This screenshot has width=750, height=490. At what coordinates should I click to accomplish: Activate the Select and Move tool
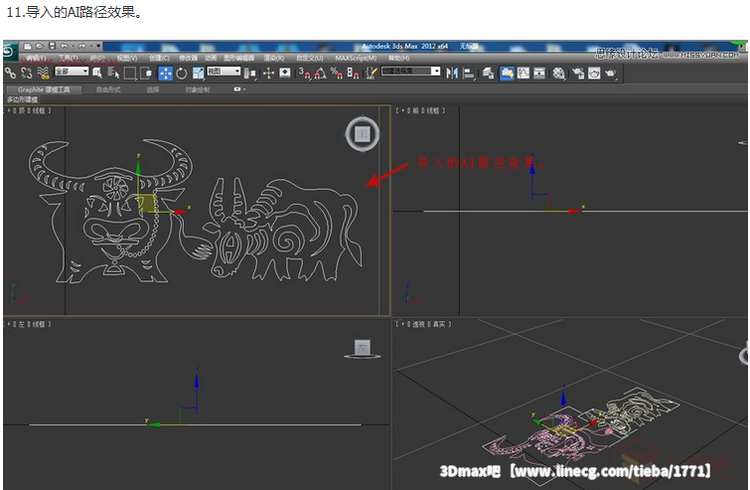click(x=165, y=73)
